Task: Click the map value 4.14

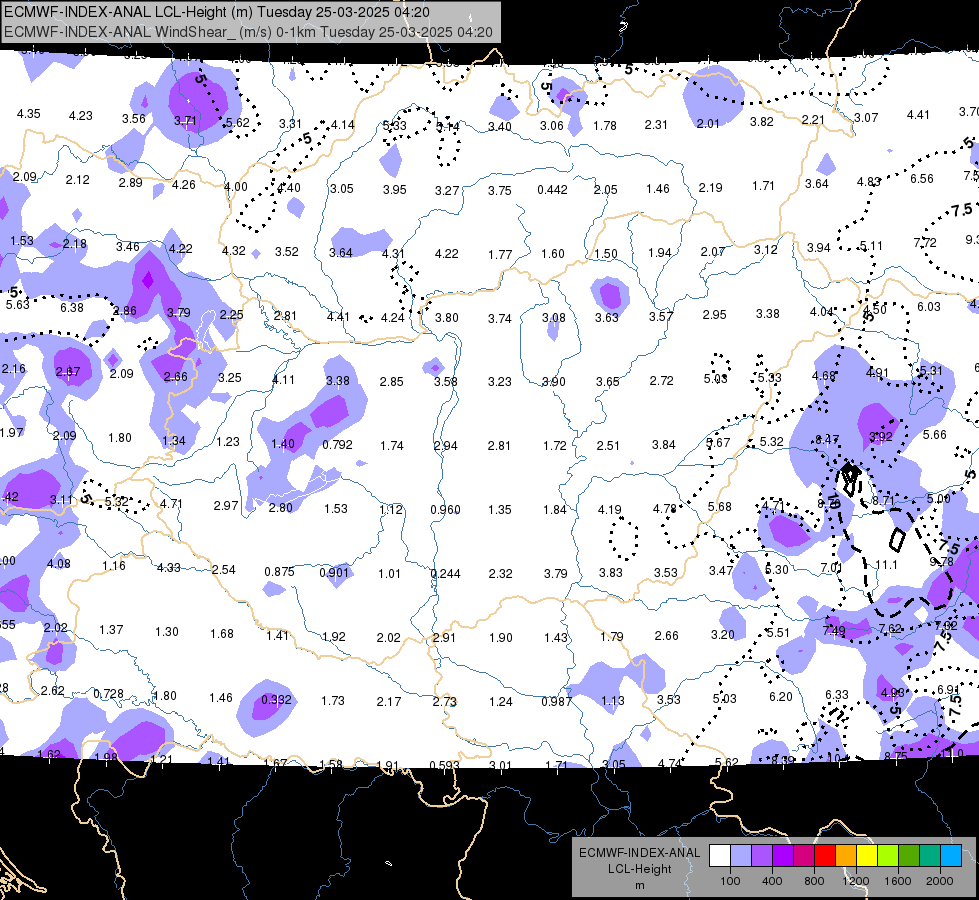Action: [x=343, y=125]
